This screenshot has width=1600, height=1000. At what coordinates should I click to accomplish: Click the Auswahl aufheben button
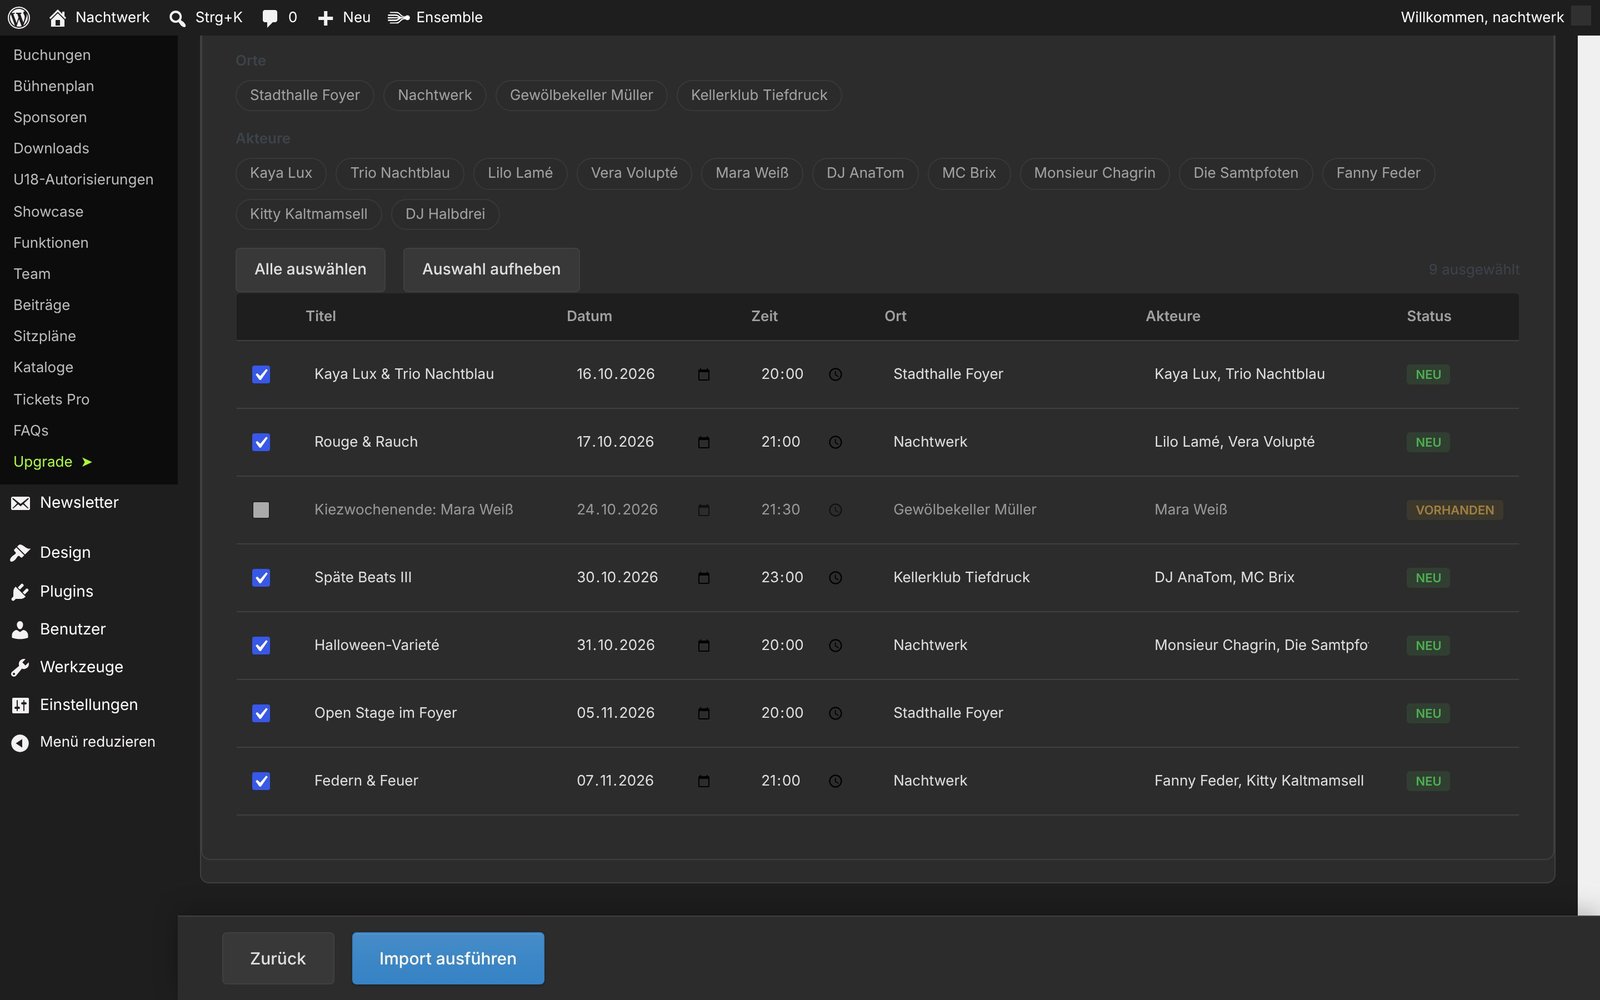point(491,270)
